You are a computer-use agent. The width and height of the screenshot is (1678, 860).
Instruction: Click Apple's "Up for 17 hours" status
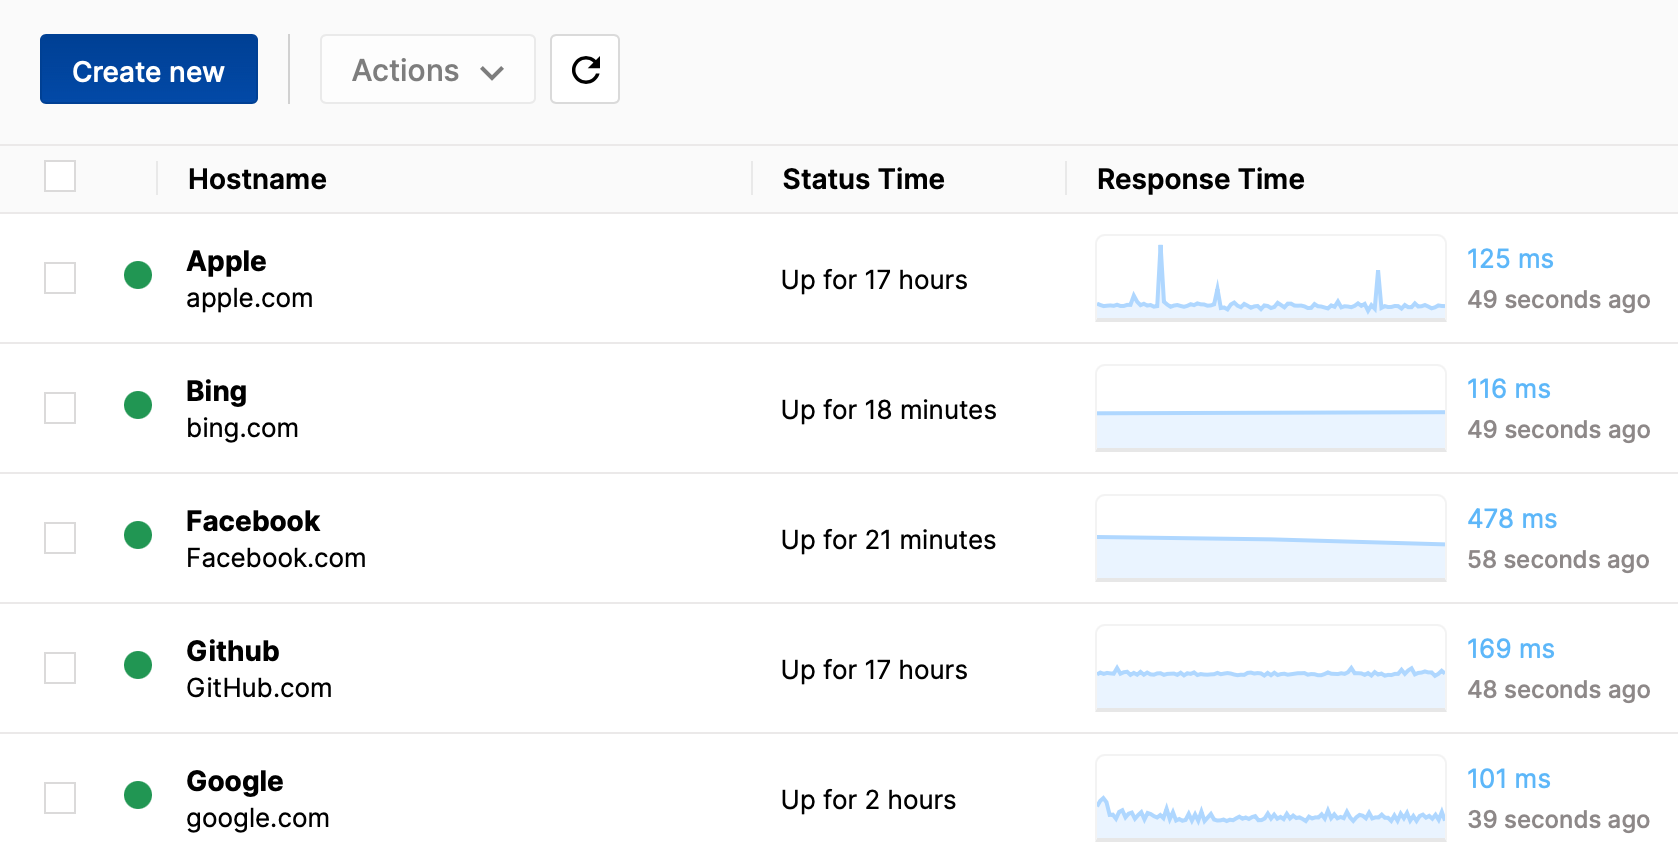[874, 280]
